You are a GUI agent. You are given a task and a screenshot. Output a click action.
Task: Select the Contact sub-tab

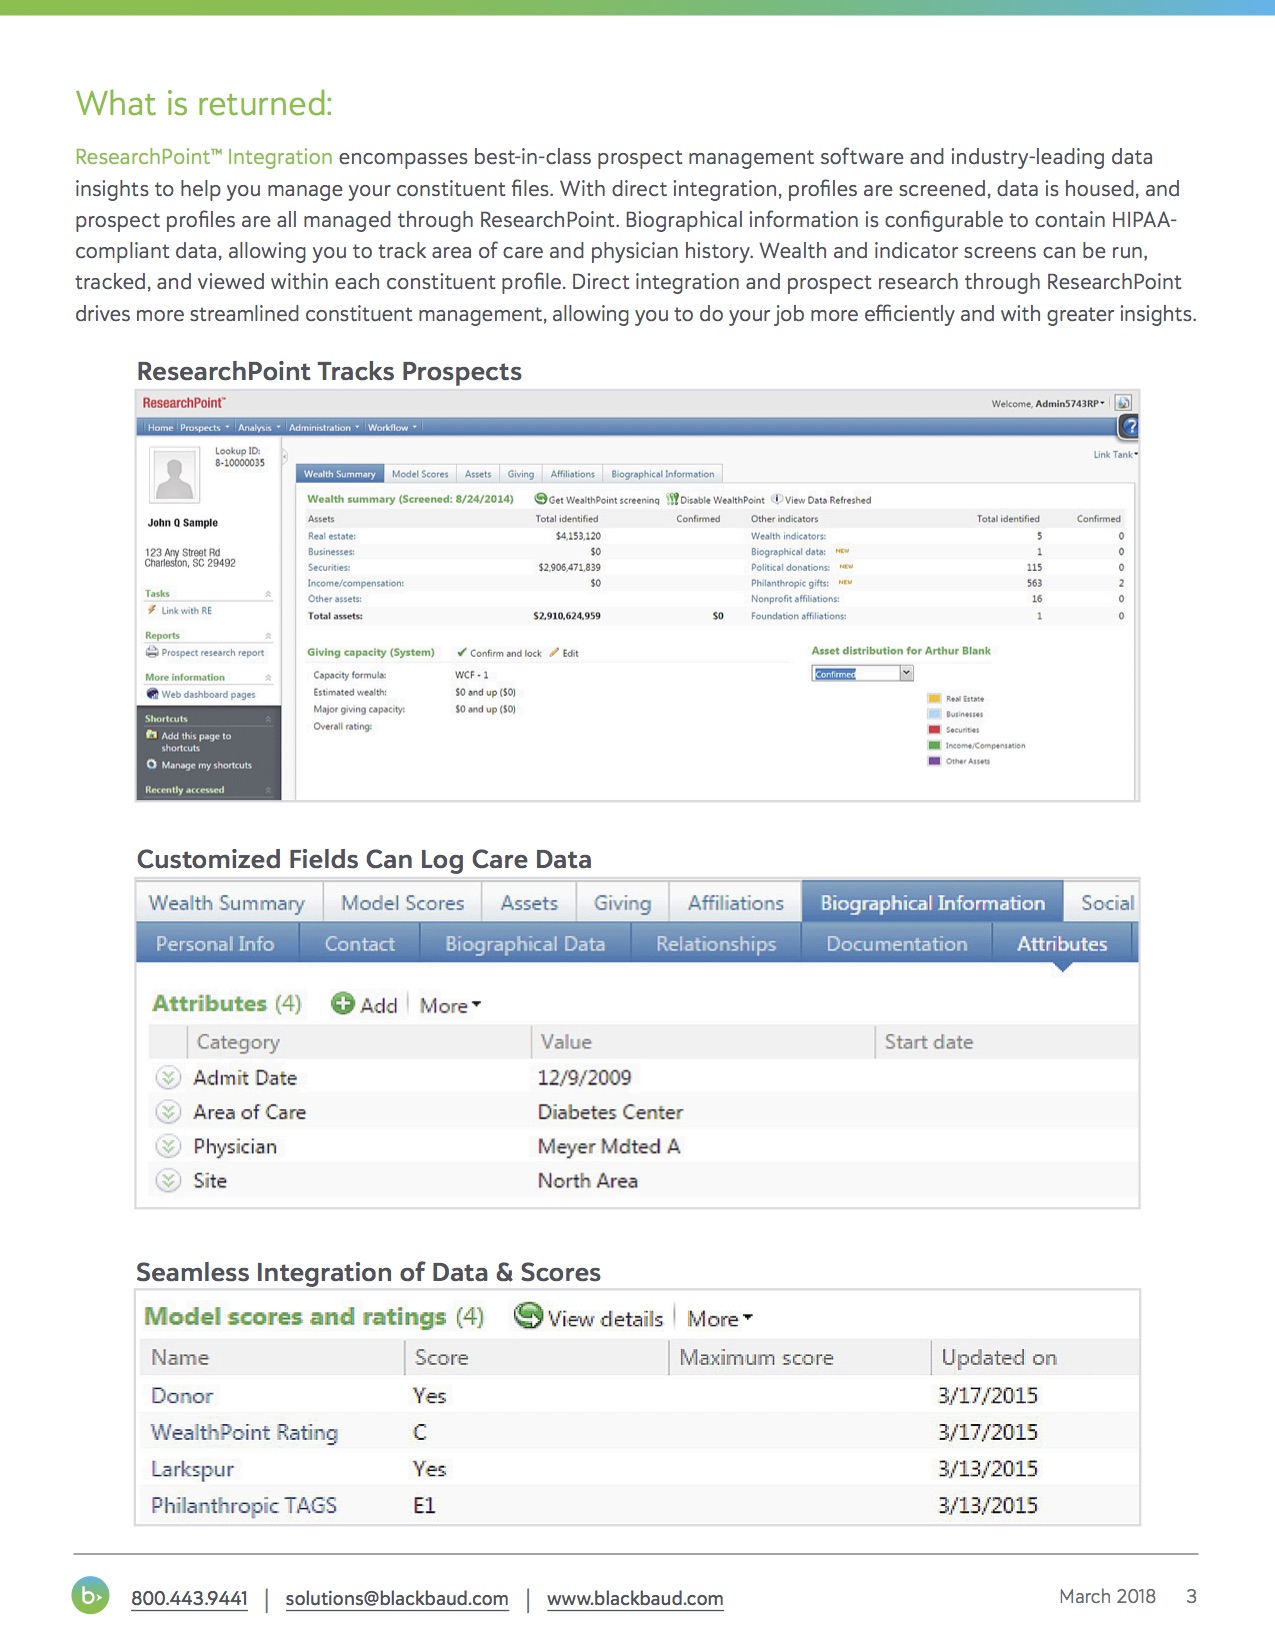pyautogui.click(x=360, y=943)
